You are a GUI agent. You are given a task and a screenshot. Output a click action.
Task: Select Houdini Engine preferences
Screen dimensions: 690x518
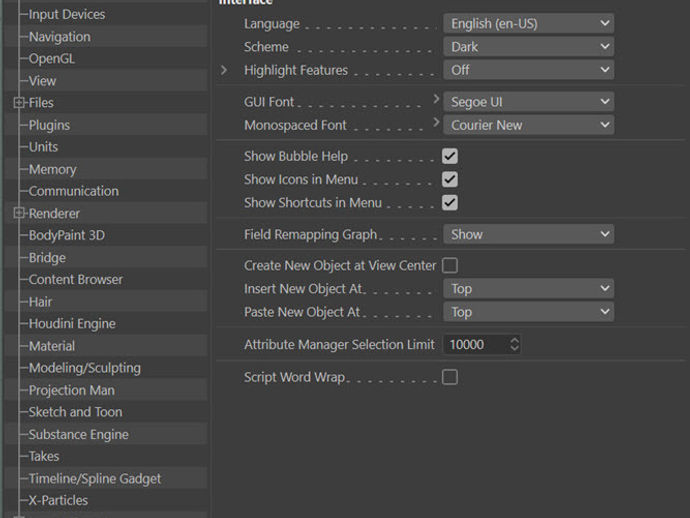click(x=72, y=324)
